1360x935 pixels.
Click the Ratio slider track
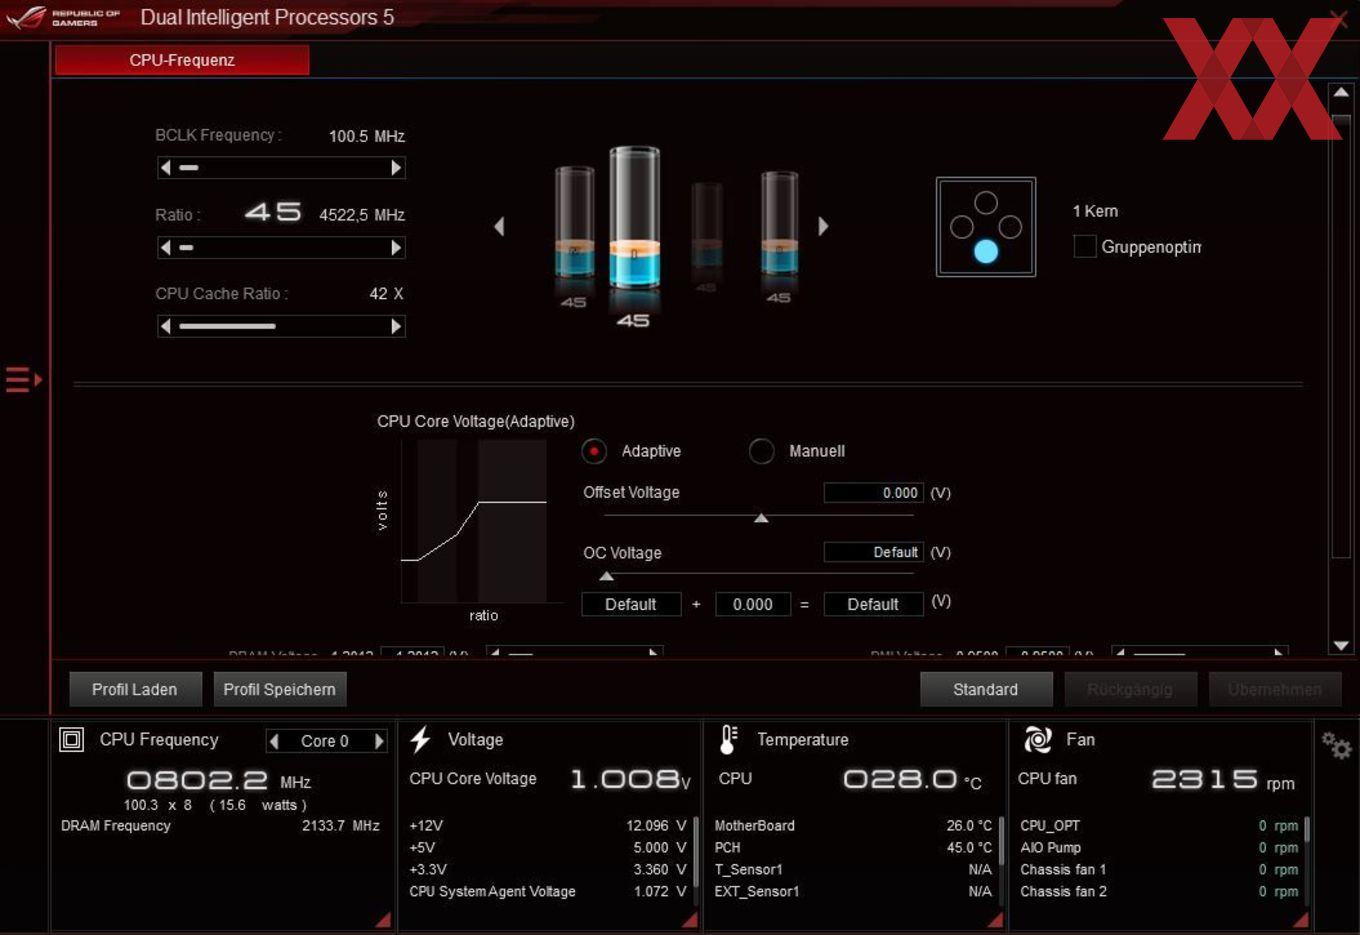281,247
